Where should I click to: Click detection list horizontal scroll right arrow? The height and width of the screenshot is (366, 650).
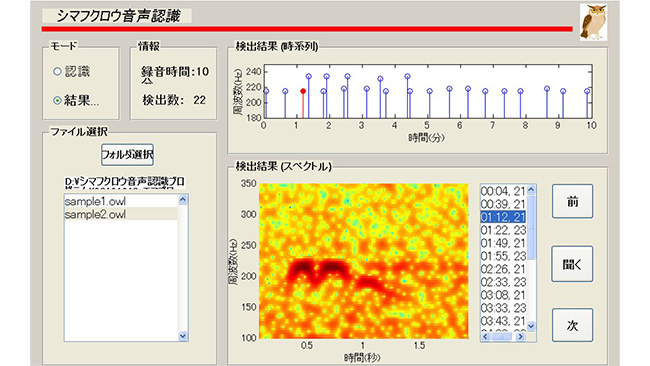pyautogui.click(x=520, y=337)
